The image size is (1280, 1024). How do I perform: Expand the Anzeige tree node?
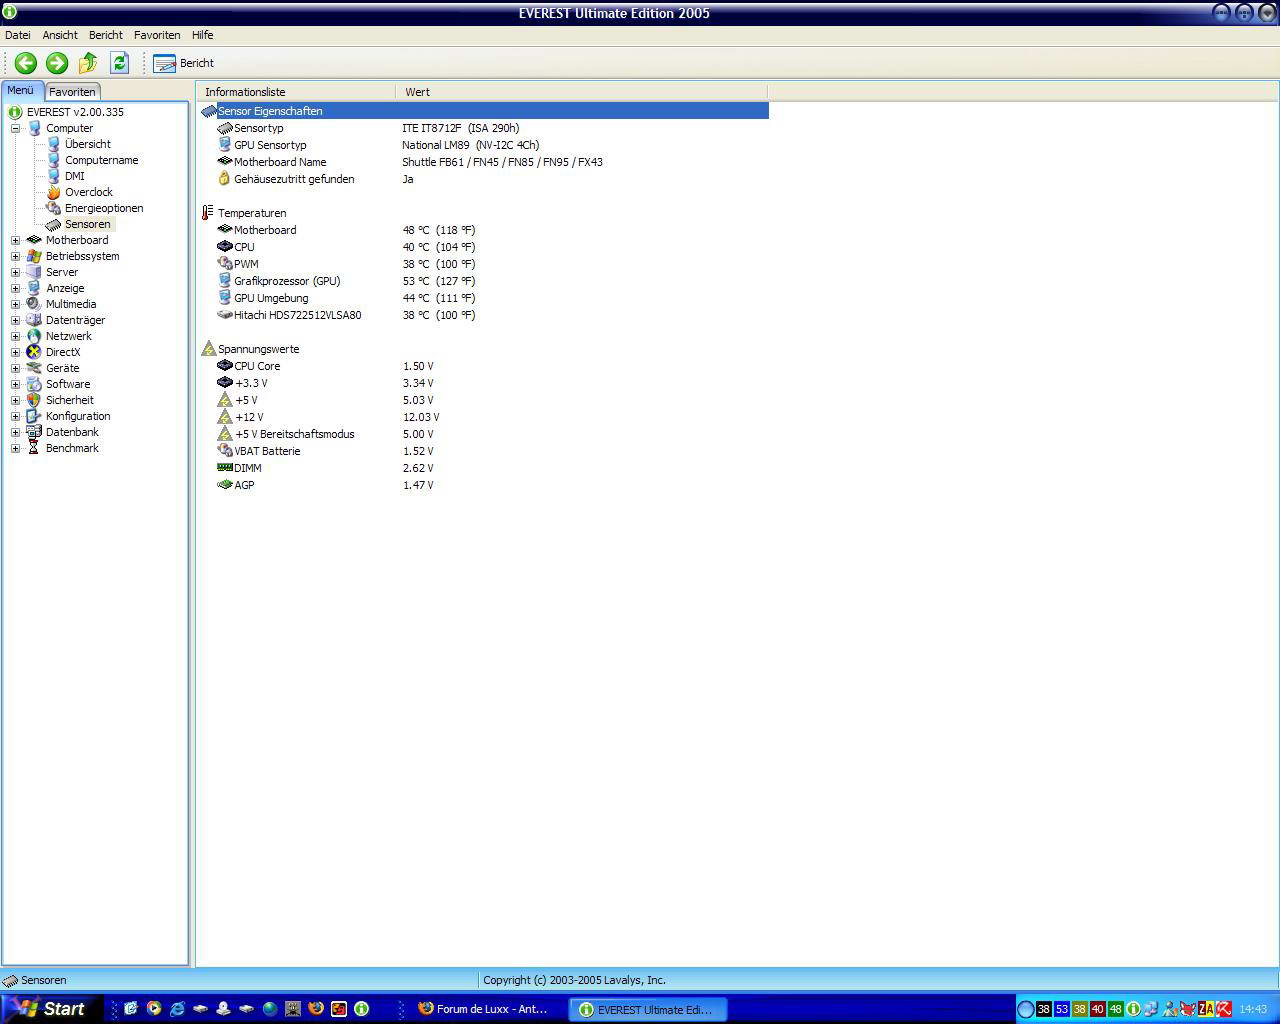coord(16,288)
